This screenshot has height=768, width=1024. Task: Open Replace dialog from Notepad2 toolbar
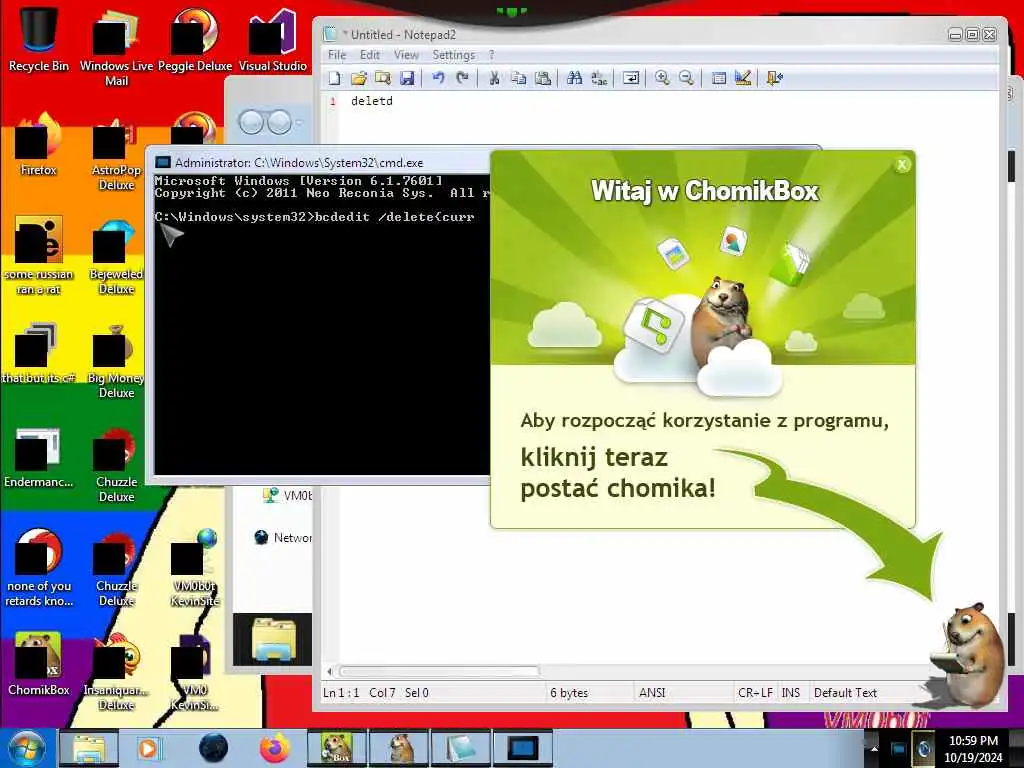pyautogui.click(x=599, y=78)
